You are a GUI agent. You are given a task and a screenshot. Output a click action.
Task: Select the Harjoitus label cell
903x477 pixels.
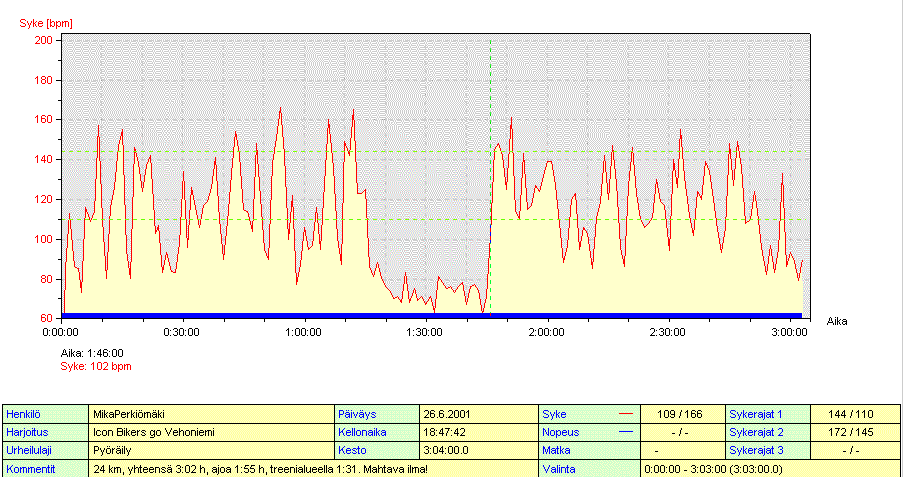tap(44, 432)
